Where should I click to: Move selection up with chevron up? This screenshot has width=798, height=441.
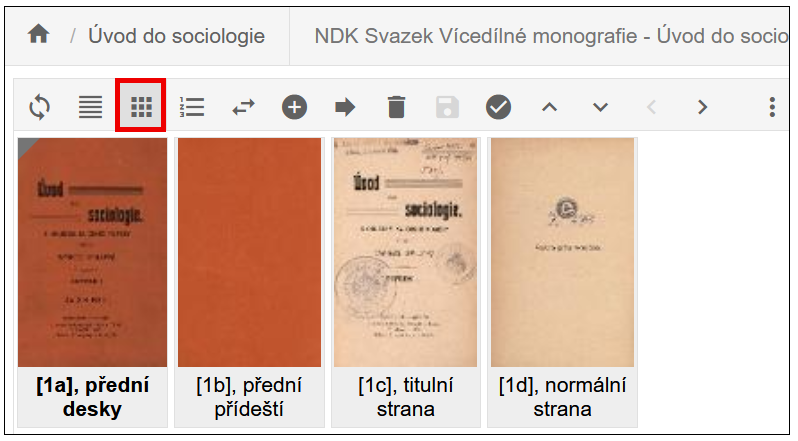pyautogui.click(x=550, y=107)
